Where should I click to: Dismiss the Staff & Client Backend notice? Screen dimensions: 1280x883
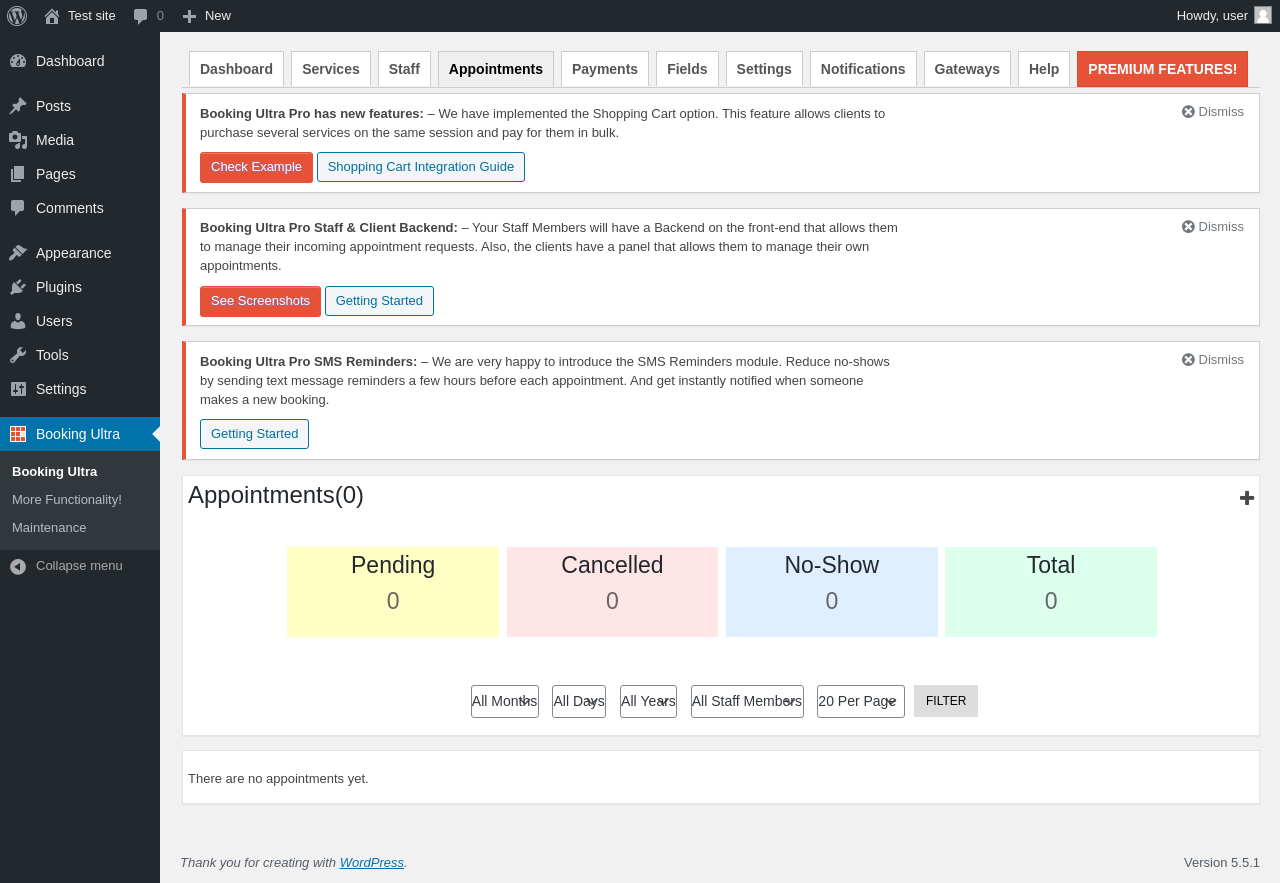1213,227
